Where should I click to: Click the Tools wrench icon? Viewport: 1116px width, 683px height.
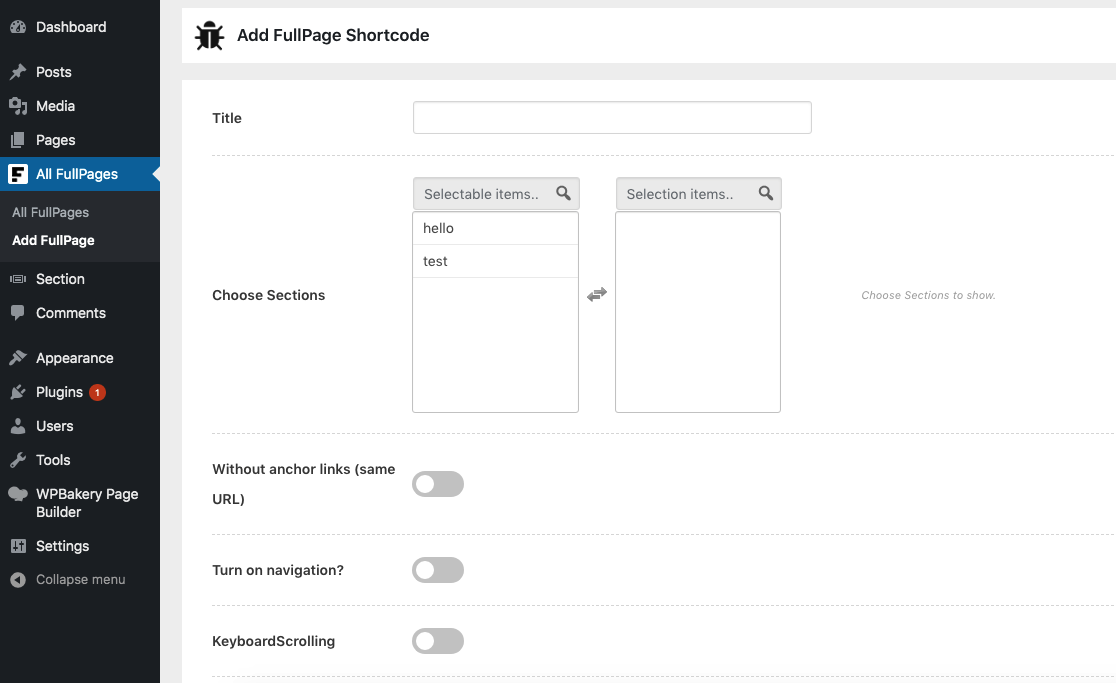click(x=18, y=460)
